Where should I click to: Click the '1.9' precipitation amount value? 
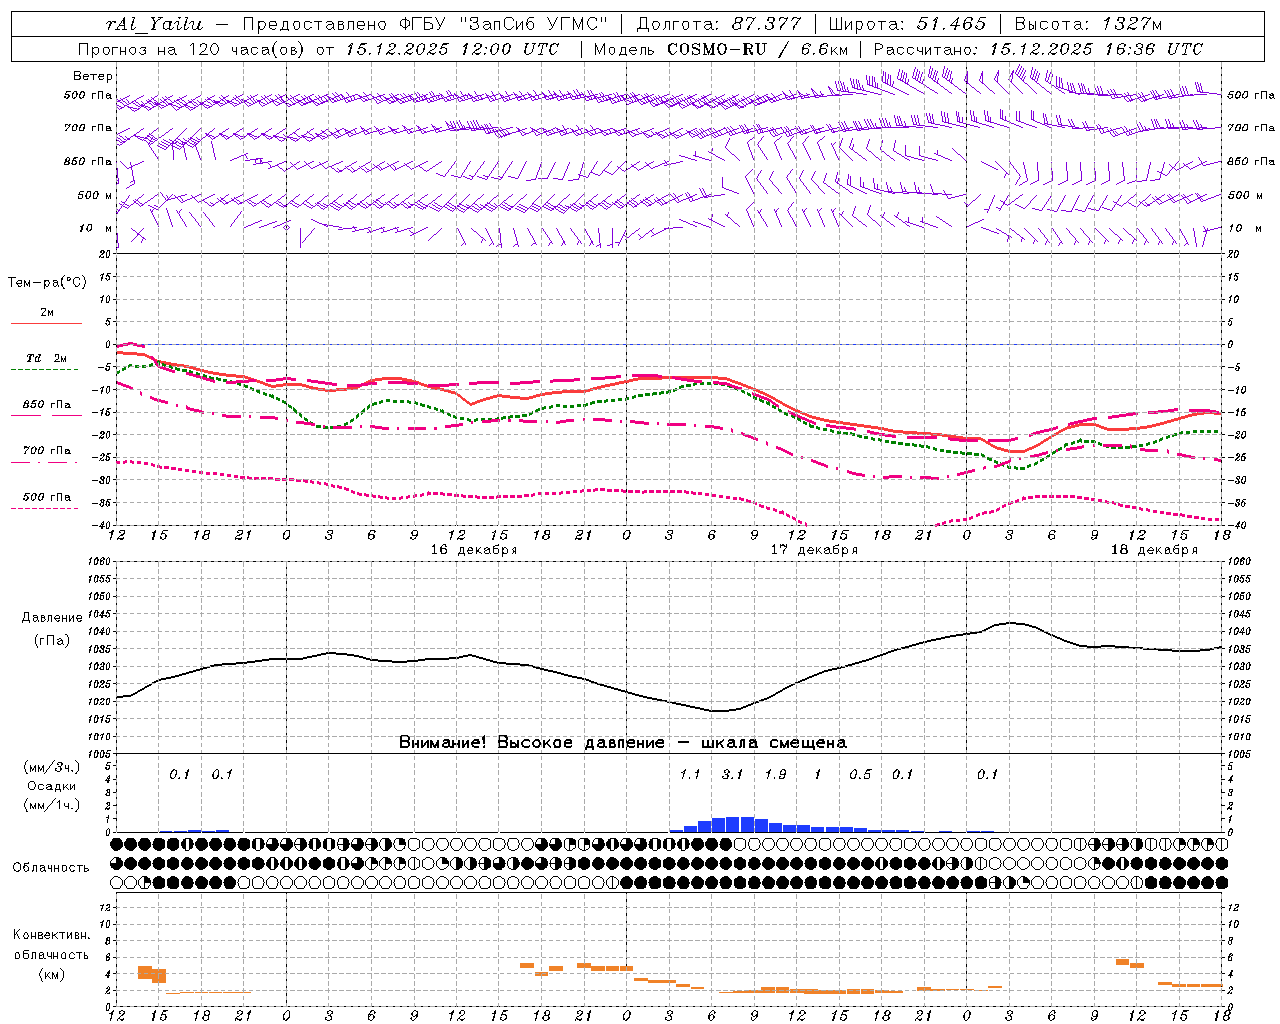click(x=775, y=774)
